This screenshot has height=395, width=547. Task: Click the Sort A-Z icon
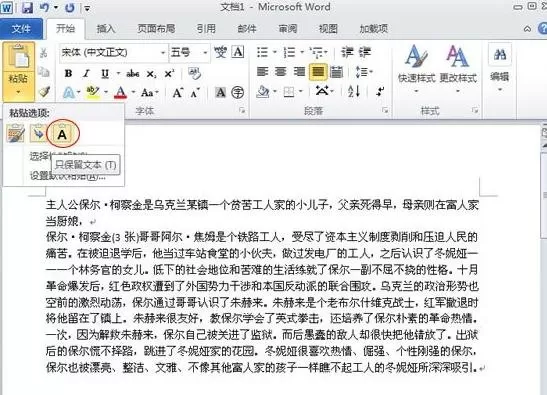353,92
